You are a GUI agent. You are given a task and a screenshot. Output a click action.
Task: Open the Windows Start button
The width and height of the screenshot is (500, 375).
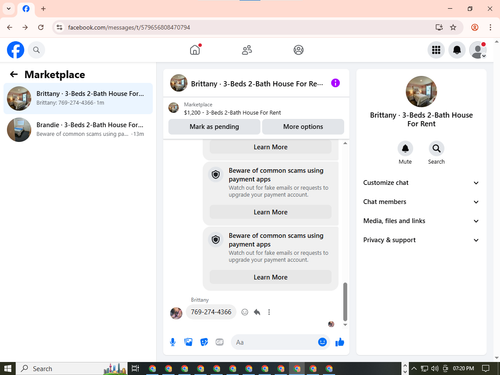tap(8, 368)
